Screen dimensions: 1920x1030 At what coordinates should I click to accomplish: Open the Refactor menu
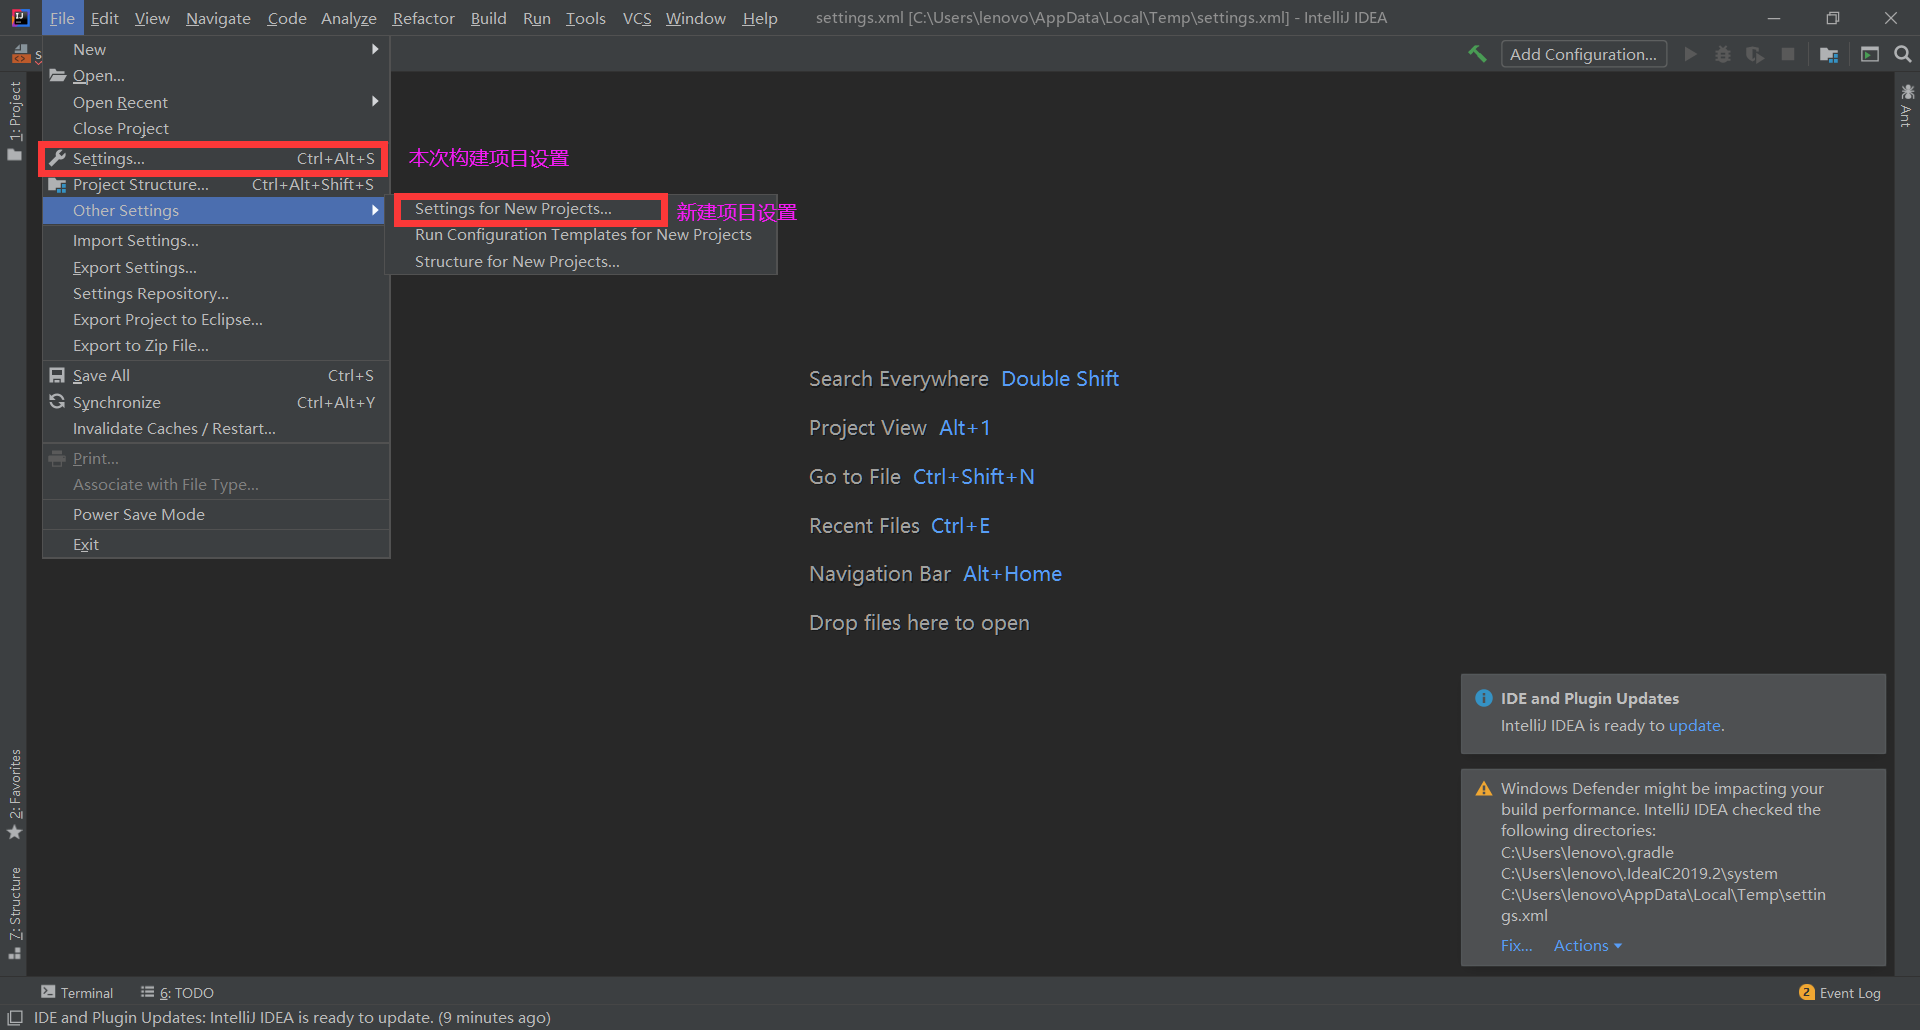click(x=424, y=18)
